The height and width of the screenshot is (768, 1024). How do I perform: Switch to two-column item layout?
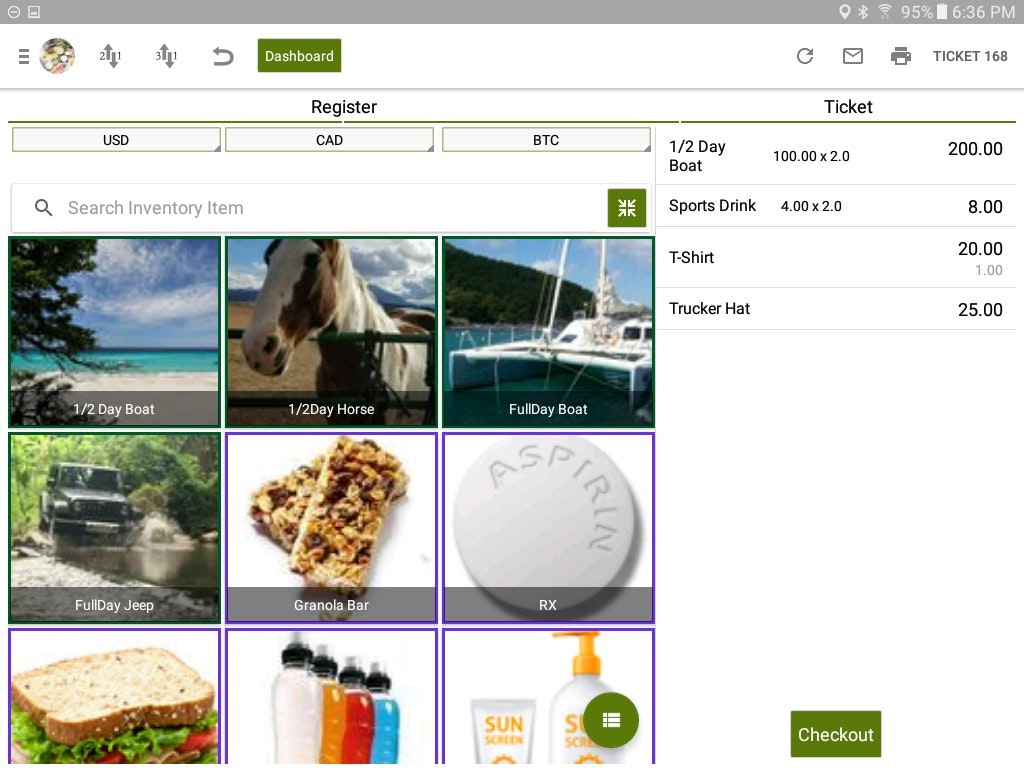[x=110, y=56]
